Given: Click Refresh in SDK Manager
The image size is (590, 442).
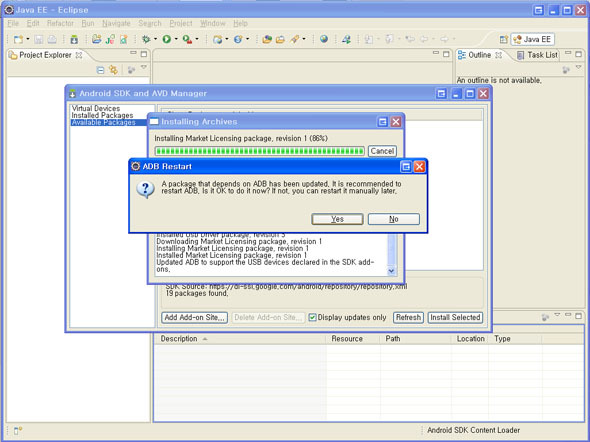Looking at the screenshot, I should [x=408, y=317].
